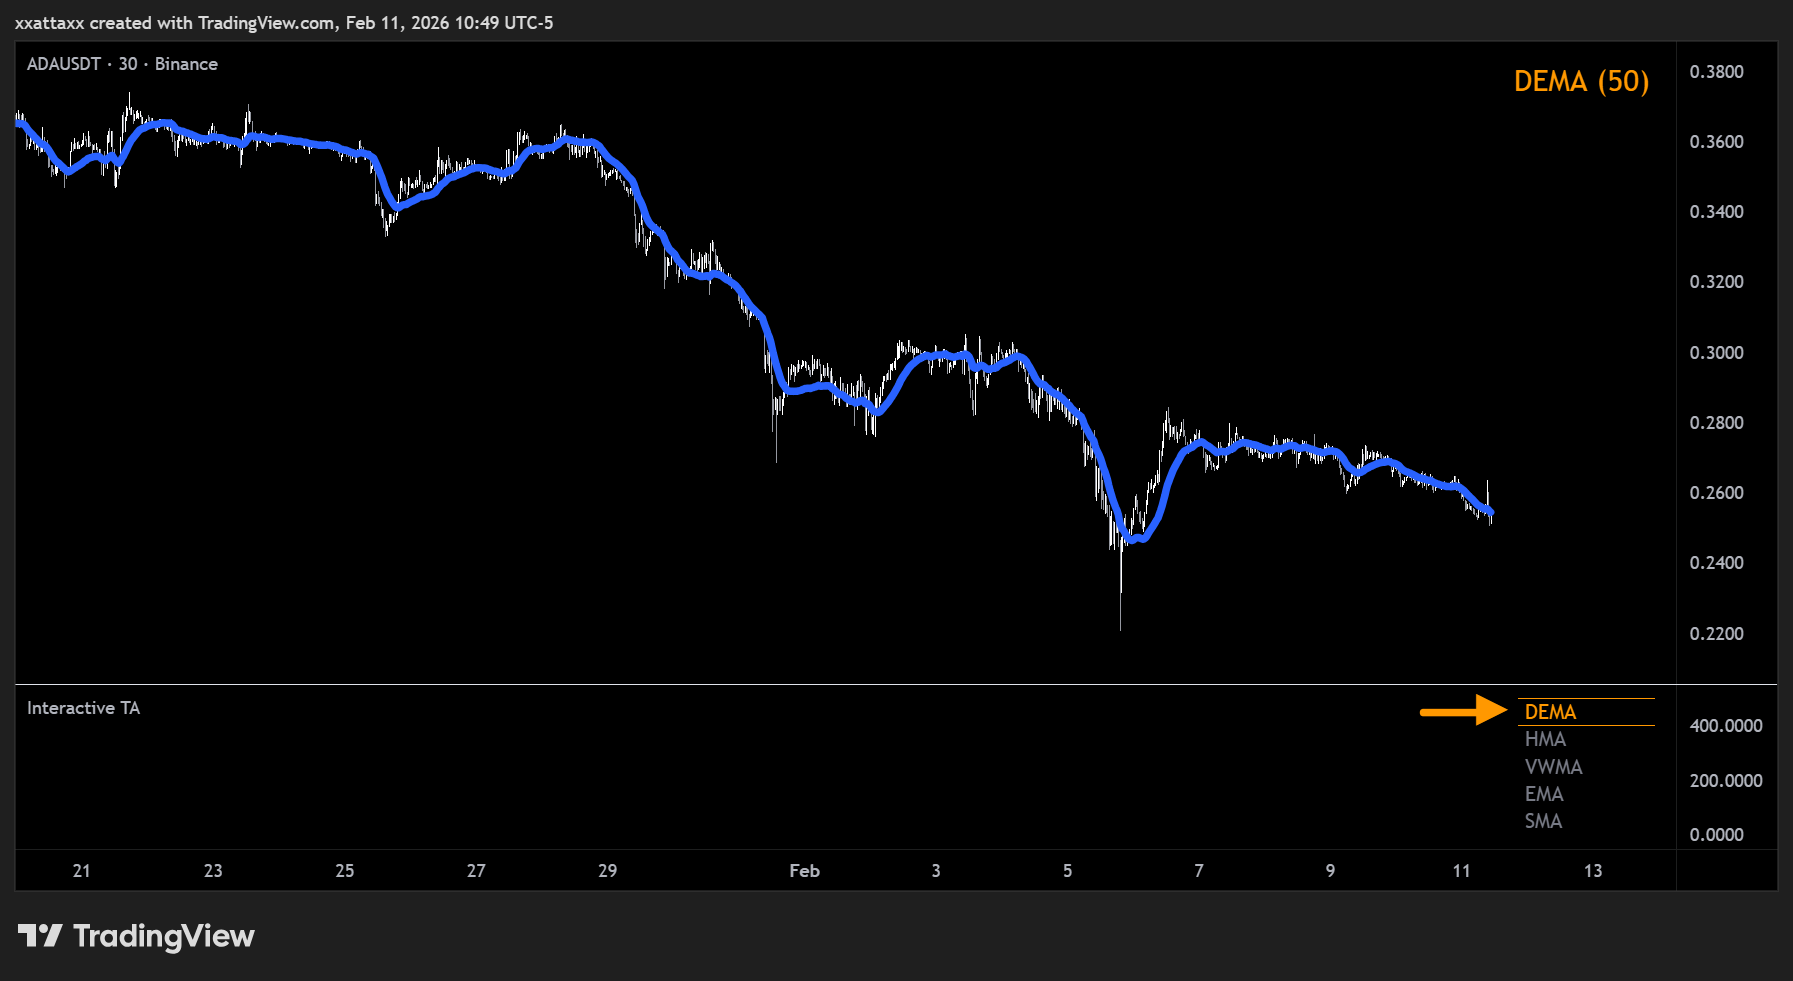
Task: Select the EMA moving average option
Action: tap(1544, 794)
